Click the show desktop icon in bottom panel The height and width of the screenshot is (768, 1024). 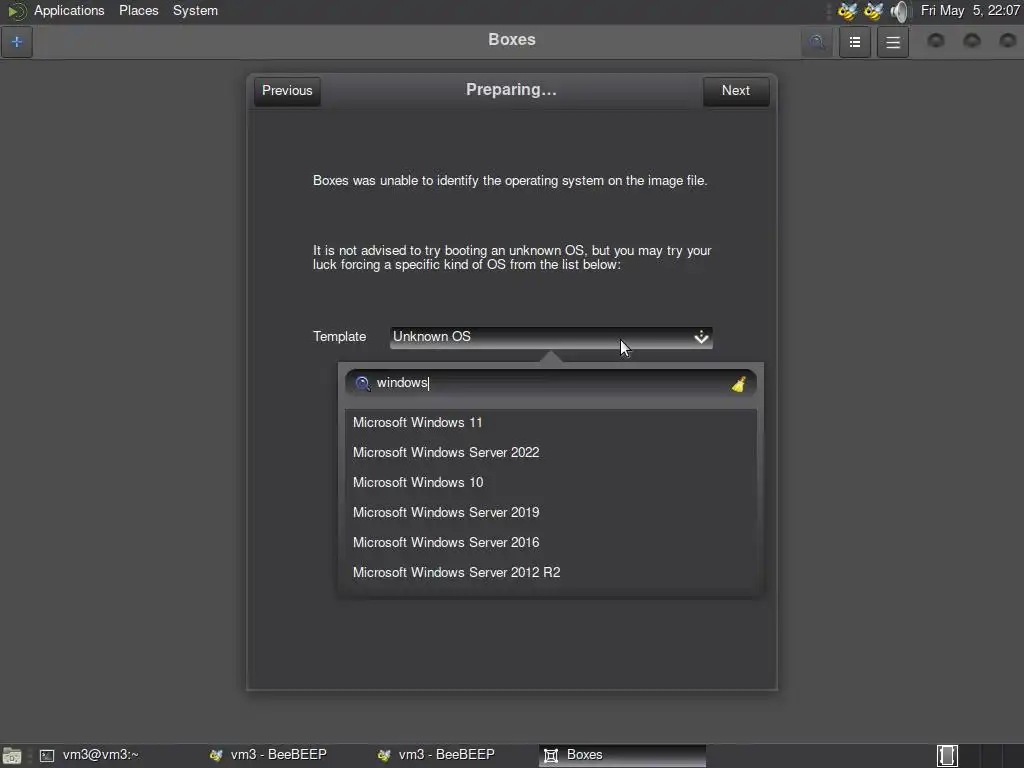11,756
